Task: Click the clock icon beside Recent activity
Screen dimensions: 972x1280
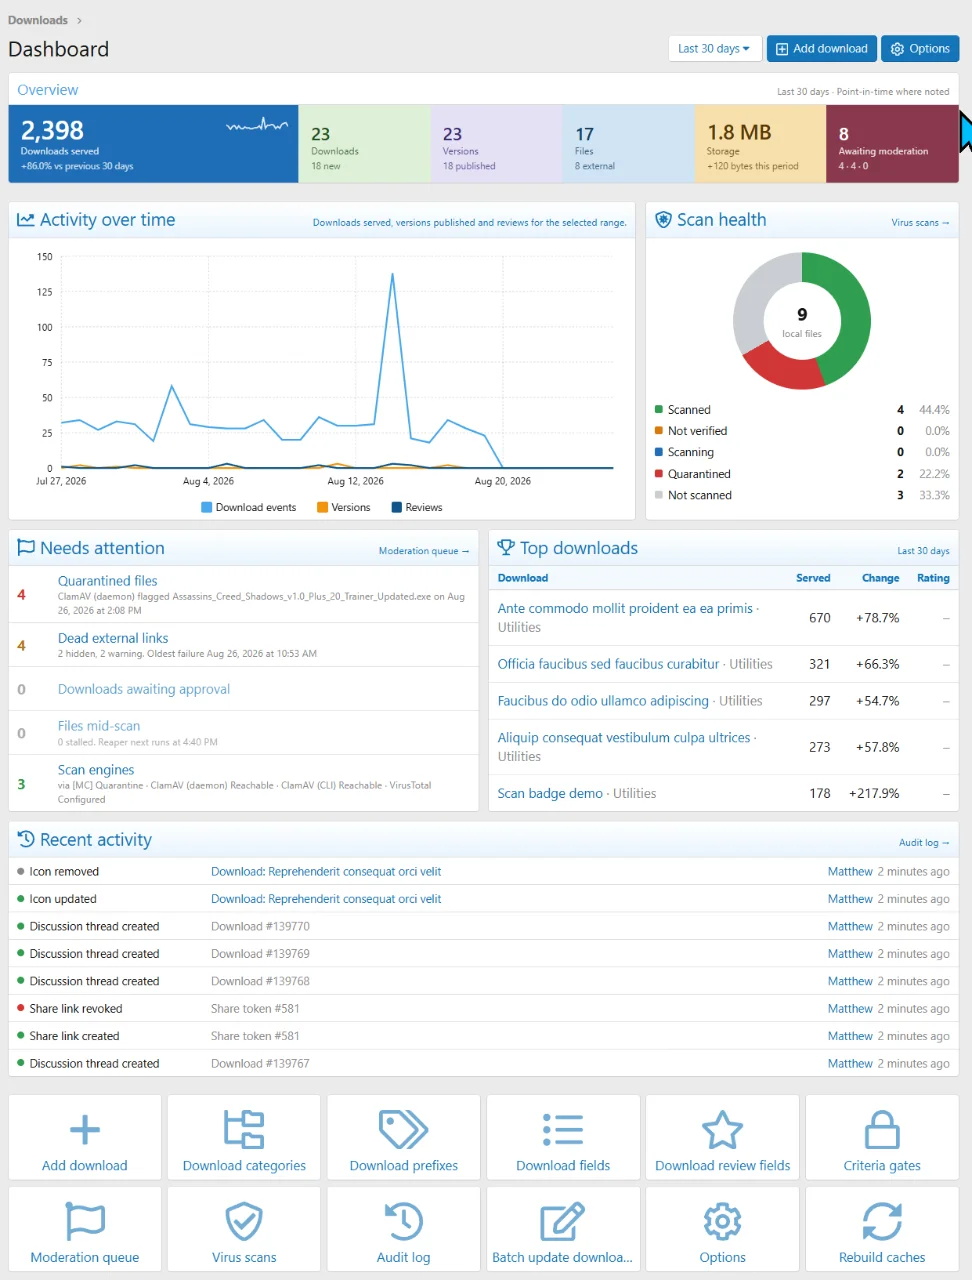Action: [26, 840]
